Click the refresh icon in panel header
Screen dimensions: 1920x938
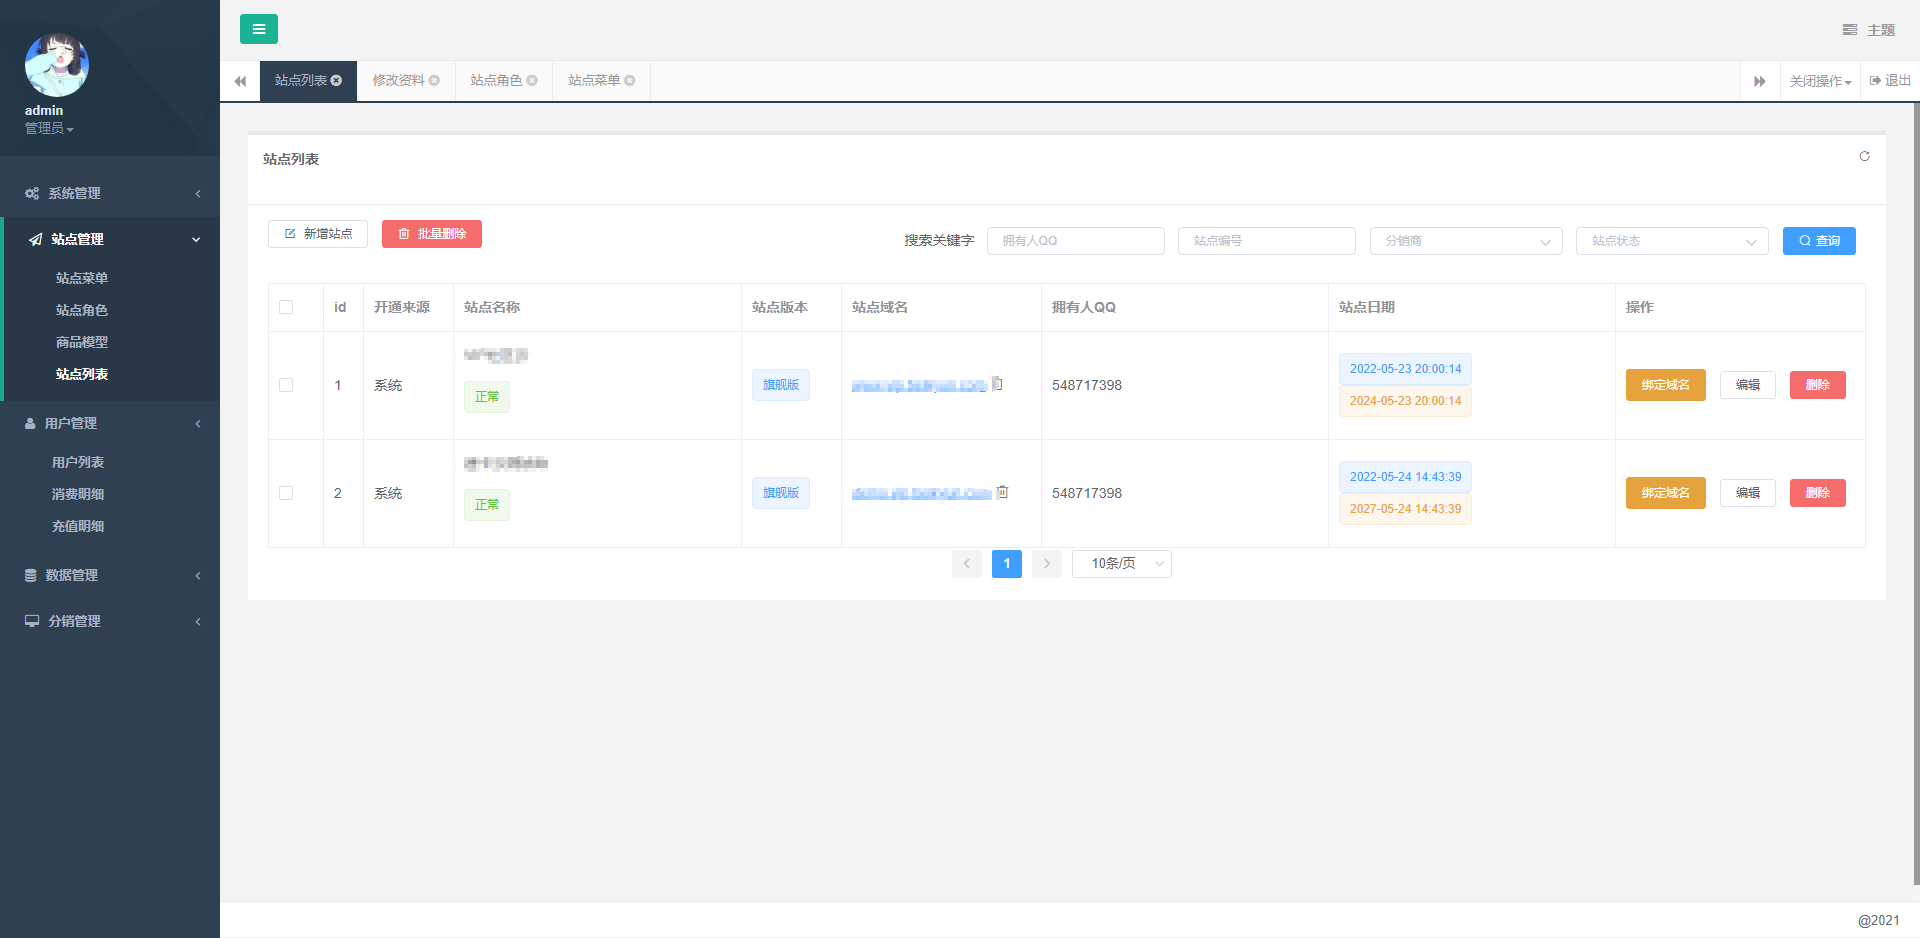point(1864,156)
